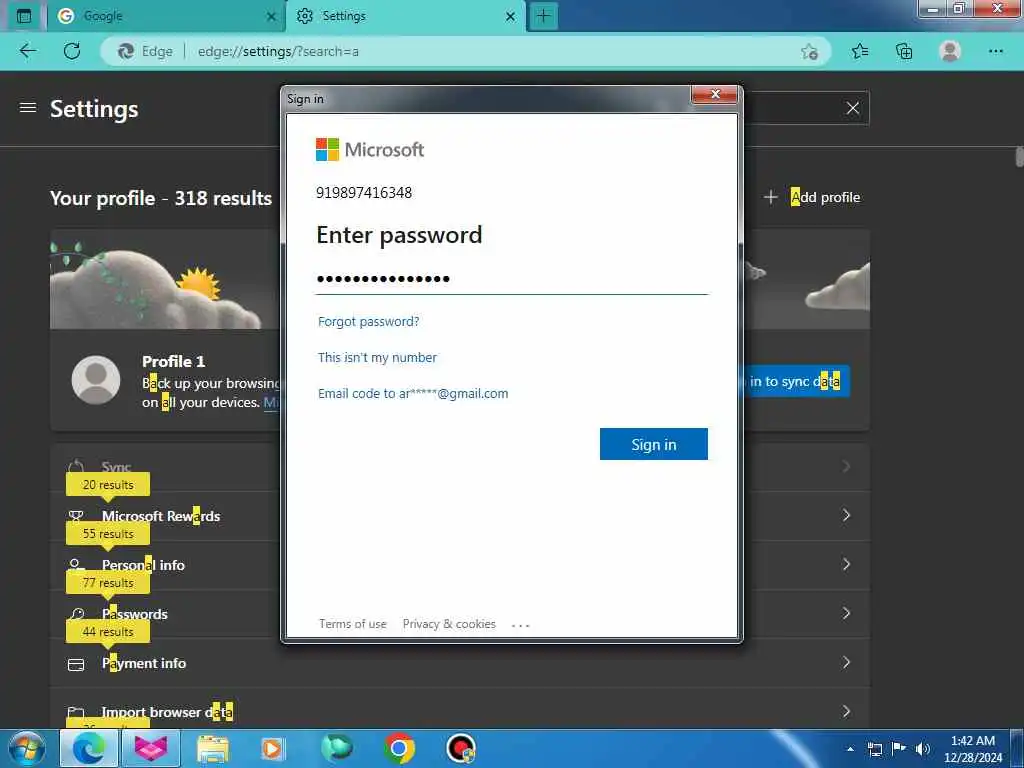The width and height of the screenshot is (1024, 768).
Task: Switch to the Google tab
Action: tap(166, 16)
